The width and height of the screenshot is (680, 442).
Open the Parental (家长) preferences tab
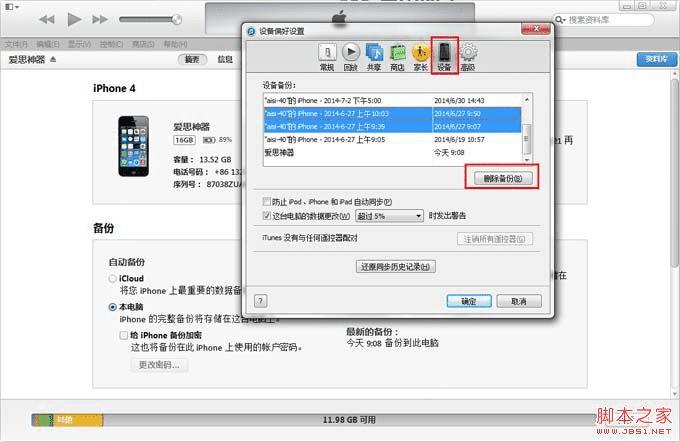(x=420, y=57)
